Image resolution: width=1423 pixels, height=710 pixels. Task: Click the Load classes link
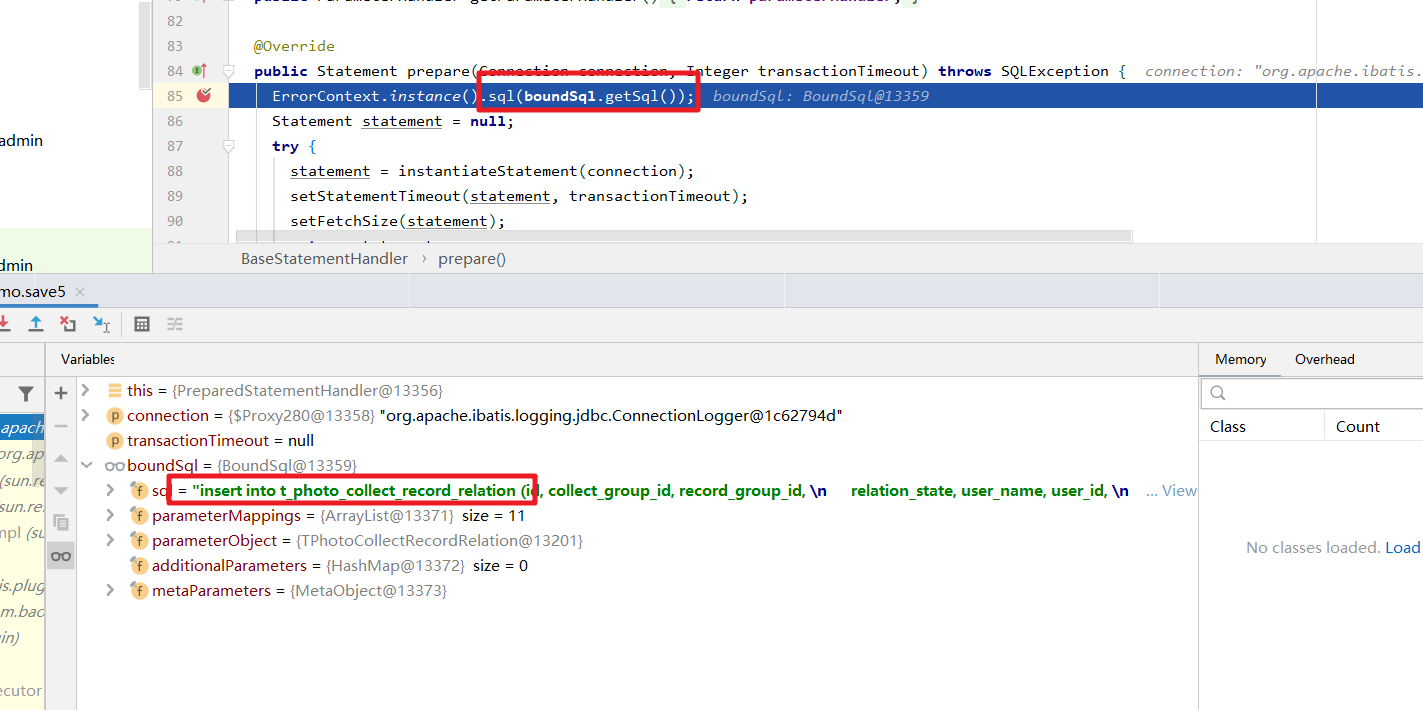(1402, 547)
